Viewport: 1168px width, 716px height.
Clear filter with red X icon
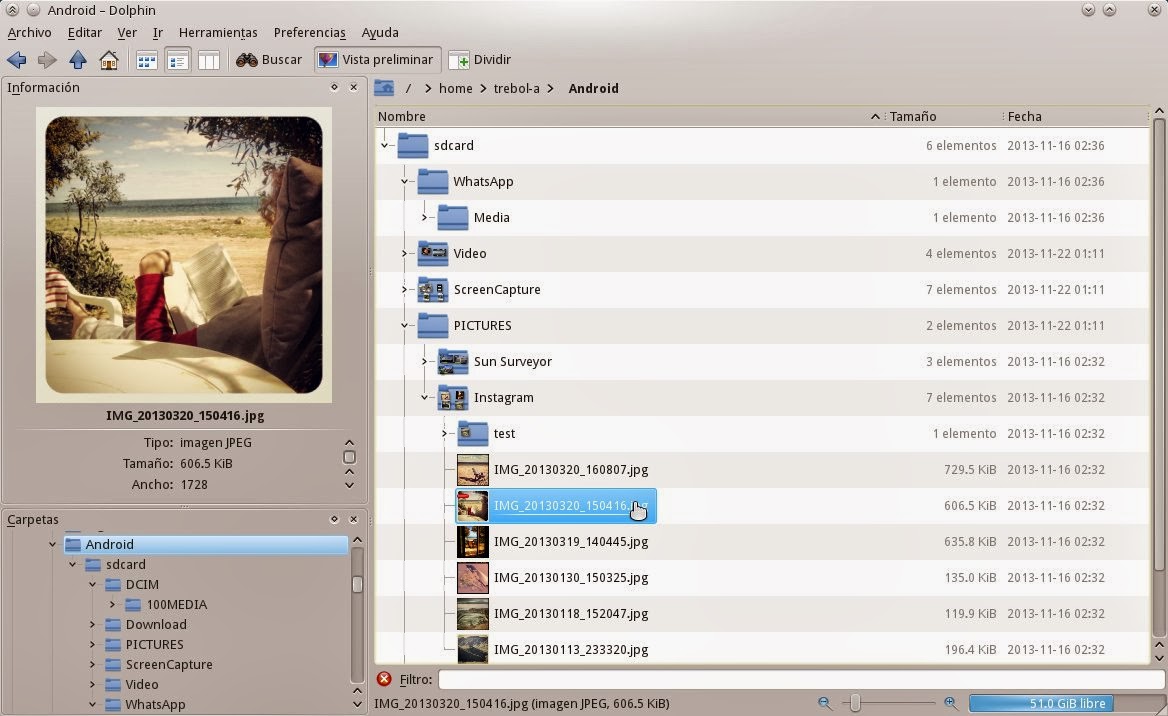pyautogui.click(x=384, y=679)
